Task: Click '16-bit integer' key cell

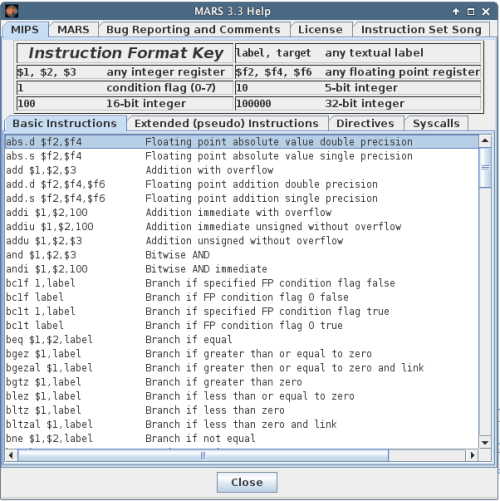Action: (x=146, y=103)
